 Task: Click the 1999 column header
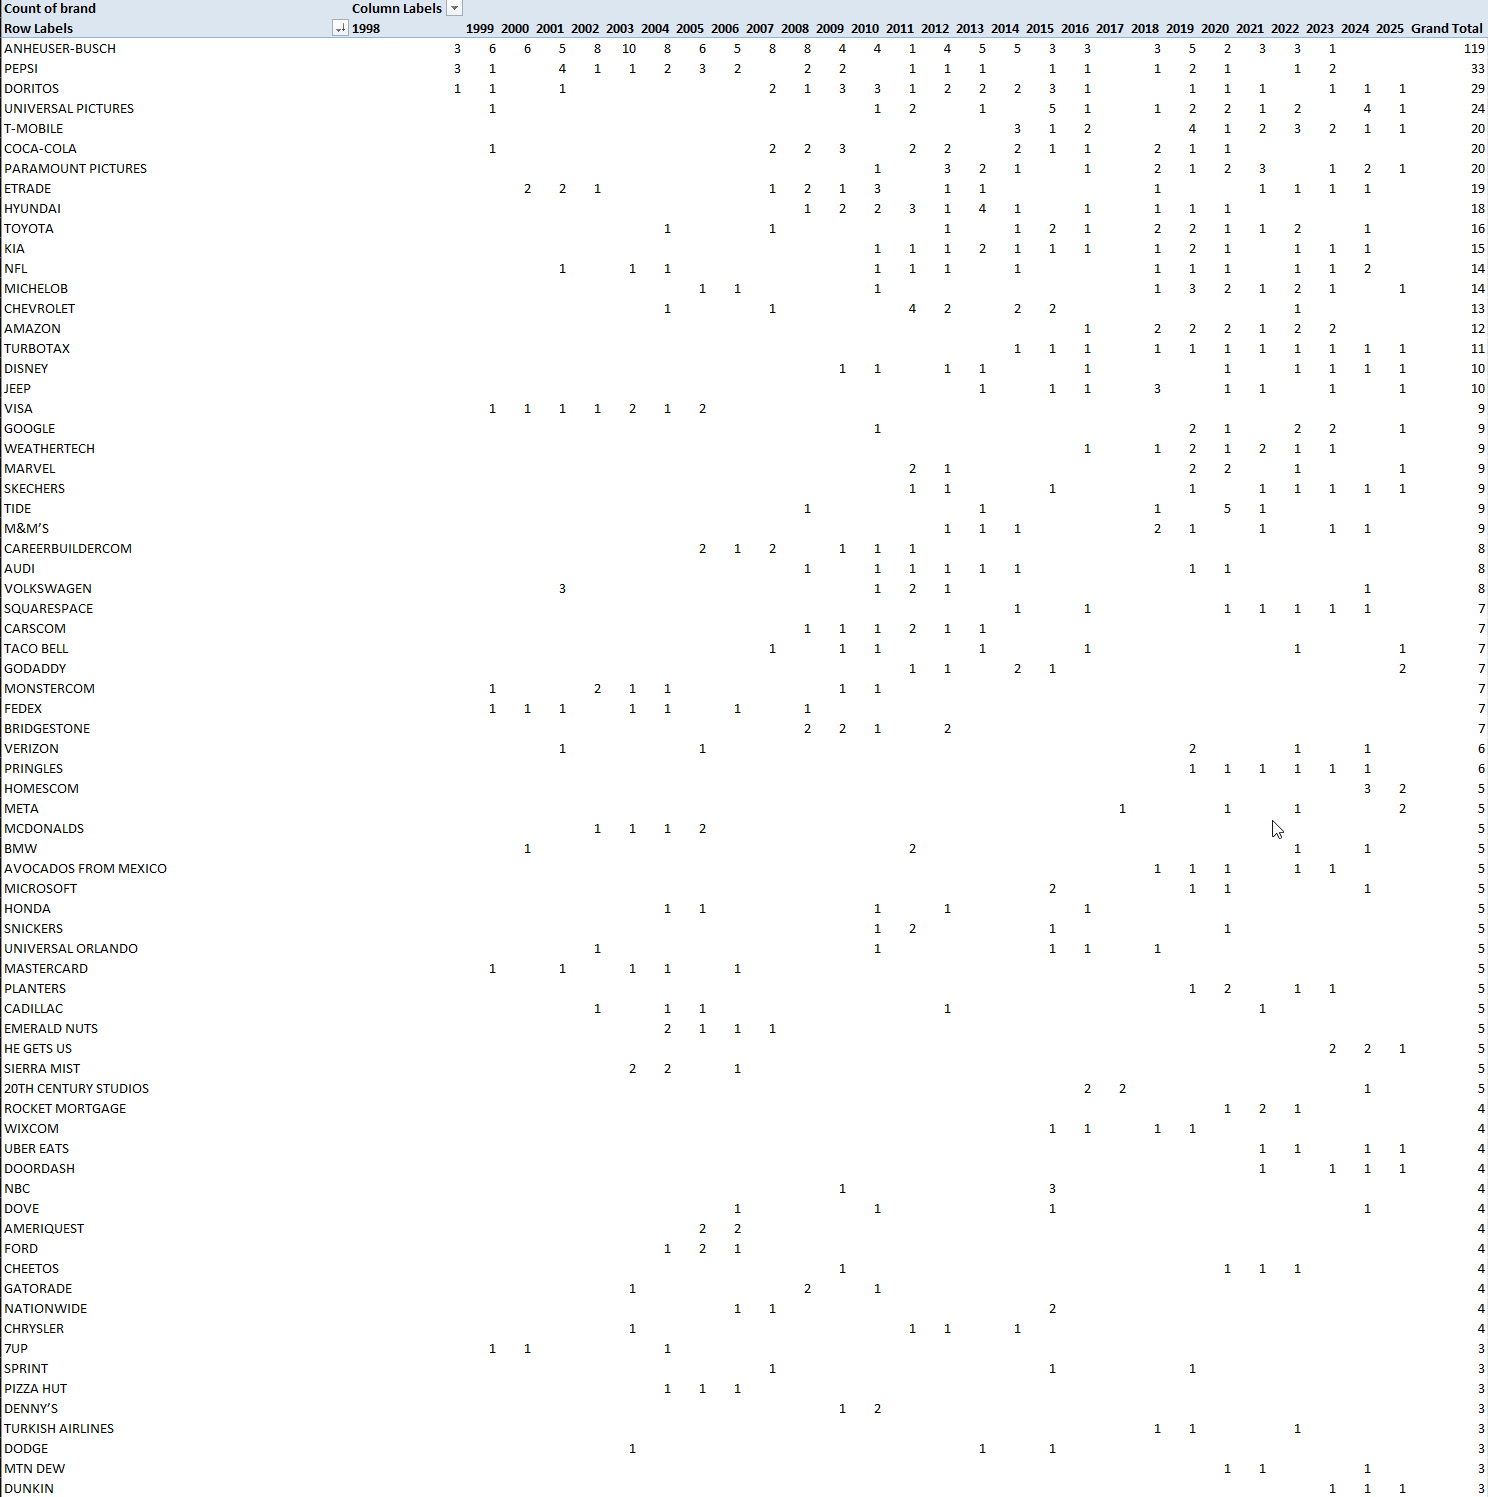tap(480, 28)
